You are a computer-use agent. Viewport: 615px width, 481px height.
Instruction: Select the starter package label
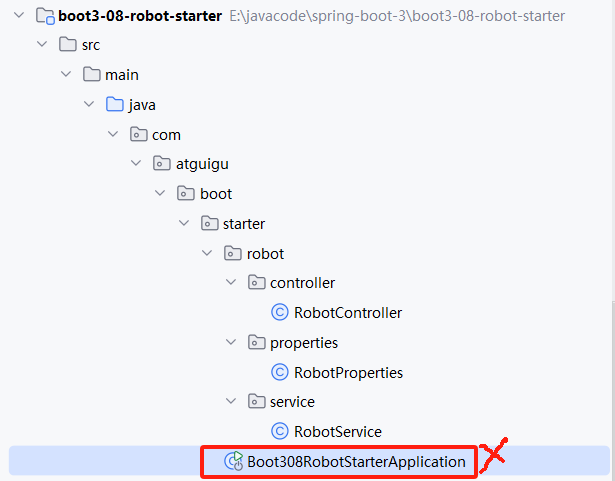coord(244,224)
